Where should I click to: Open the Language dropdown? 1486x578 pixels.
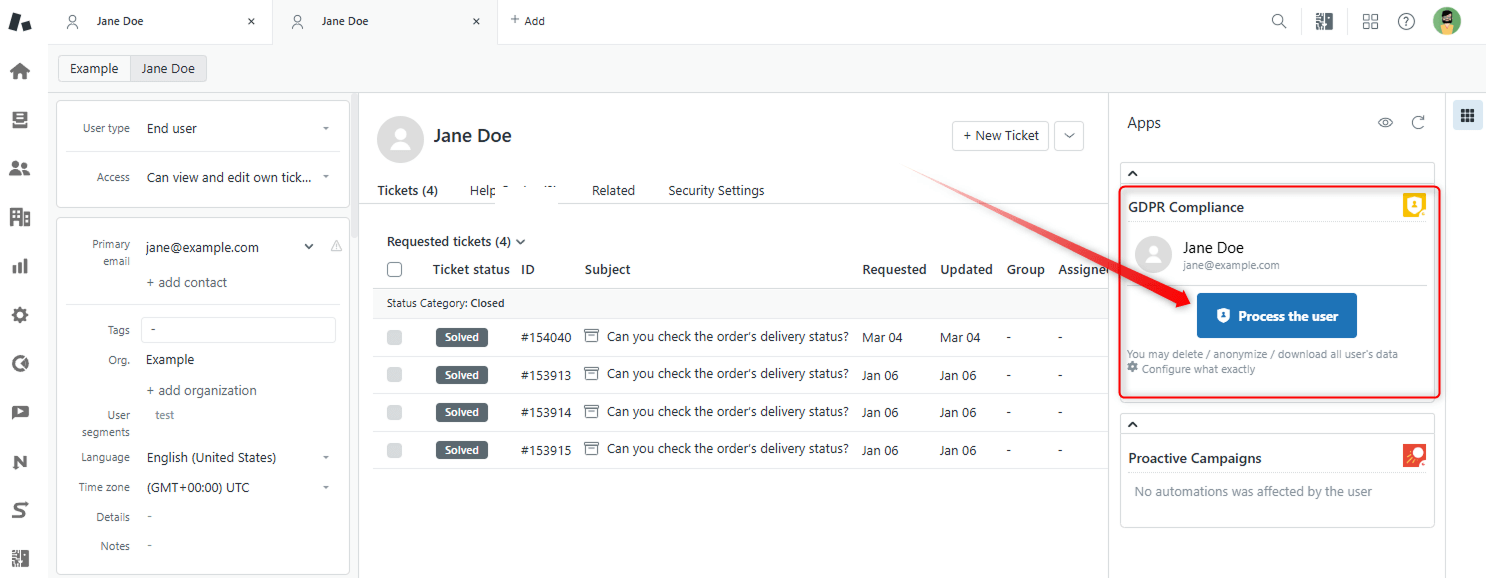point(238,457)
